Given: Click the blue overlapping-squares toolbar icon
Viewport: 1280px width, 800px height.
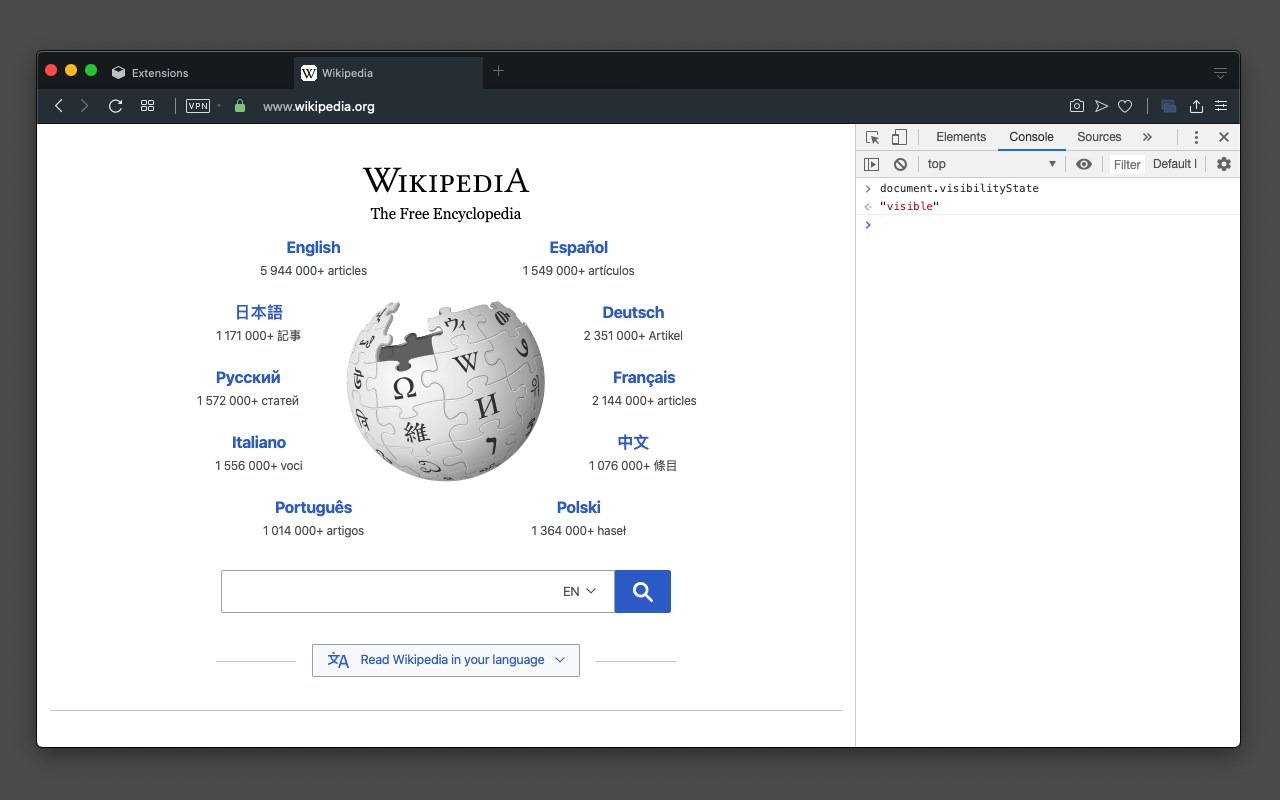Looking at the screenshot, I should 1168,106.
